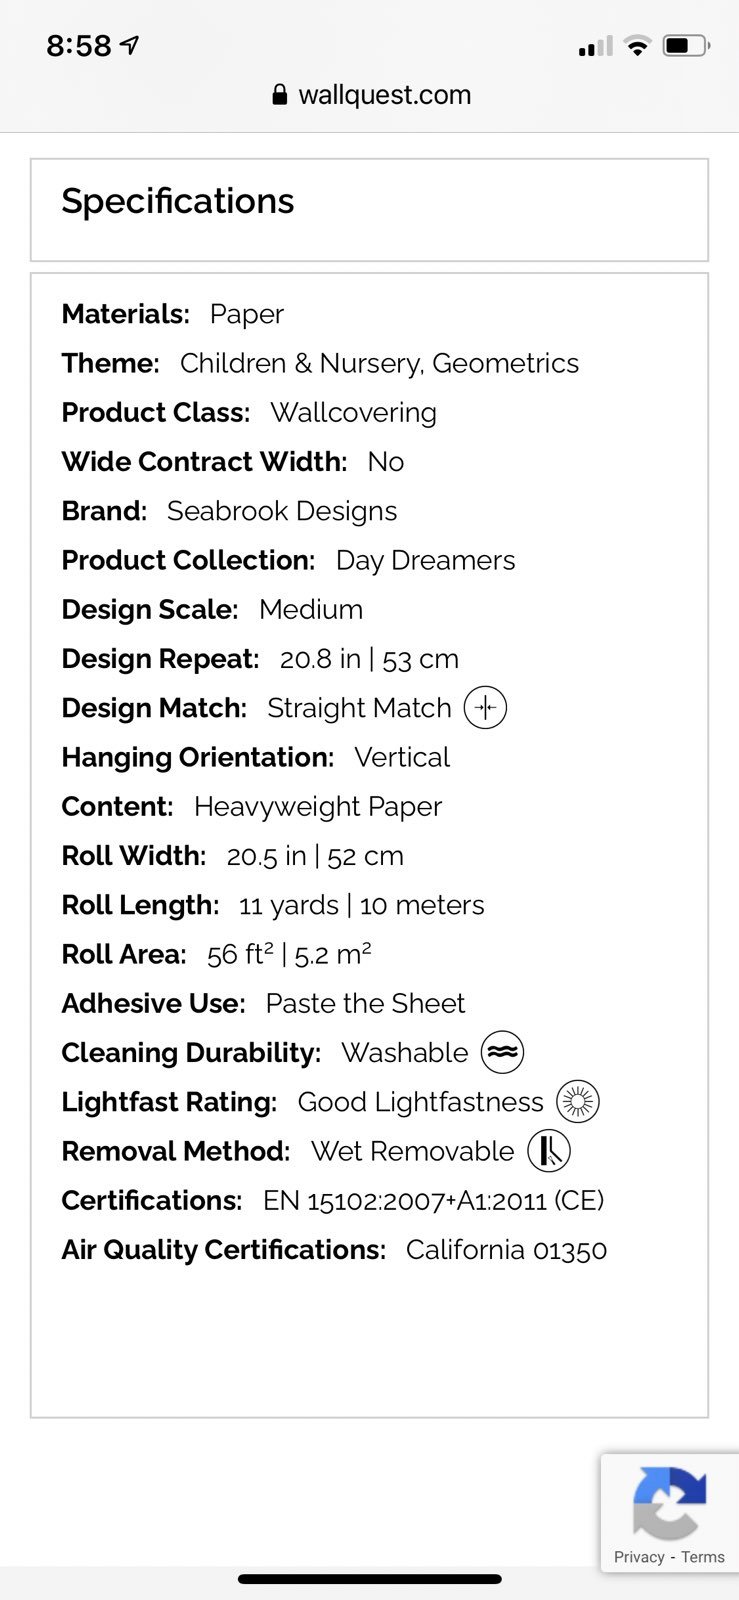Viewport: 739px width, 1600px height.
Task: Click the Good Lightfastness sun icon
Action: [x=577, y=1102]
